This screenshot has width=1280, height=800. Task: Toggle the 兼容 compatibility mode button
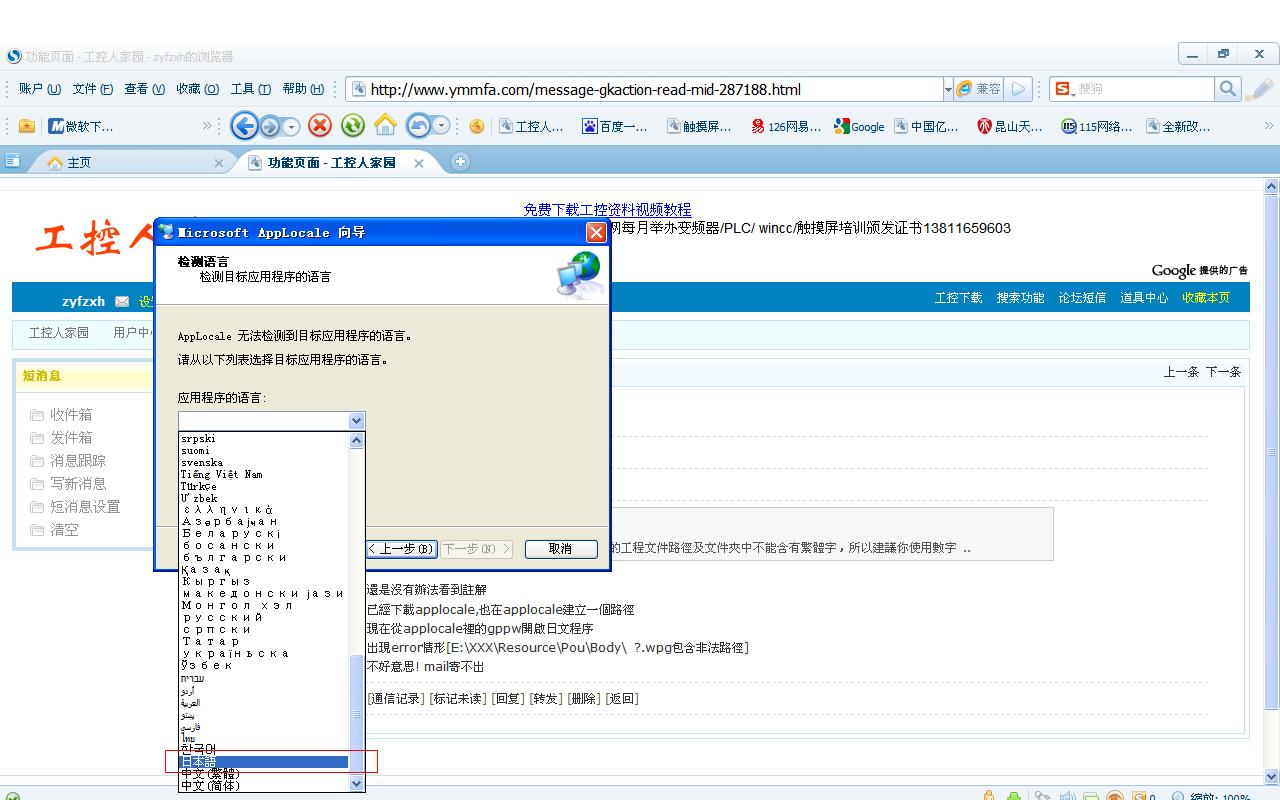(x=978, y=89)
